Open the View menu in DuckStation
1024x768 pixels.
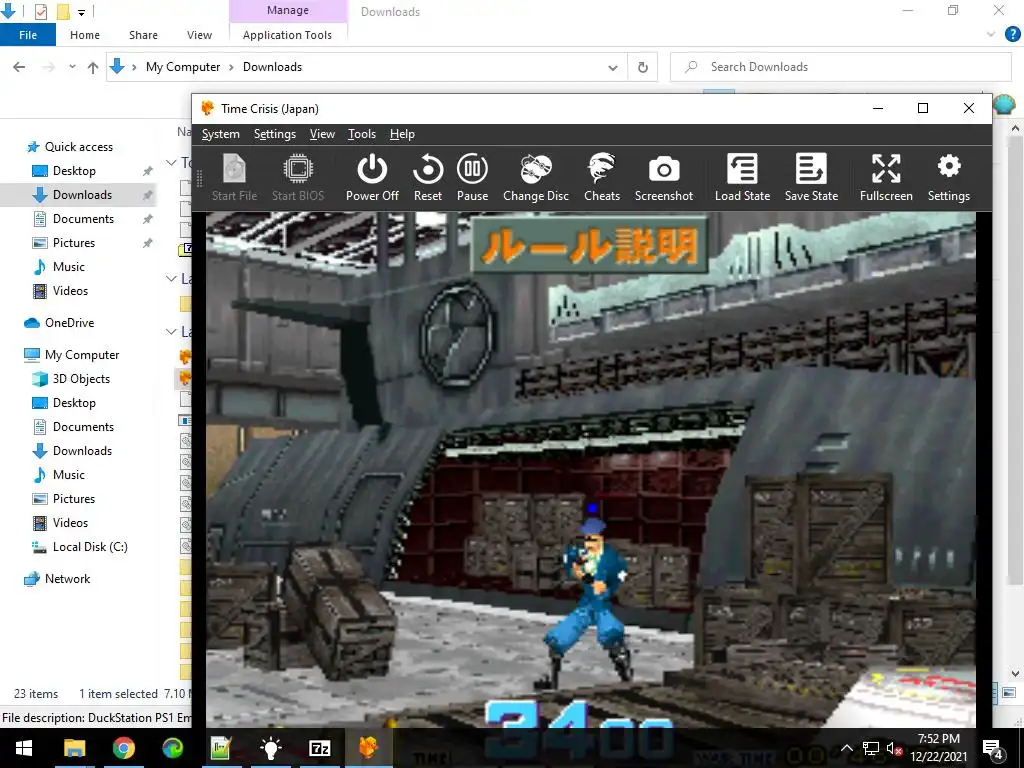322,134
